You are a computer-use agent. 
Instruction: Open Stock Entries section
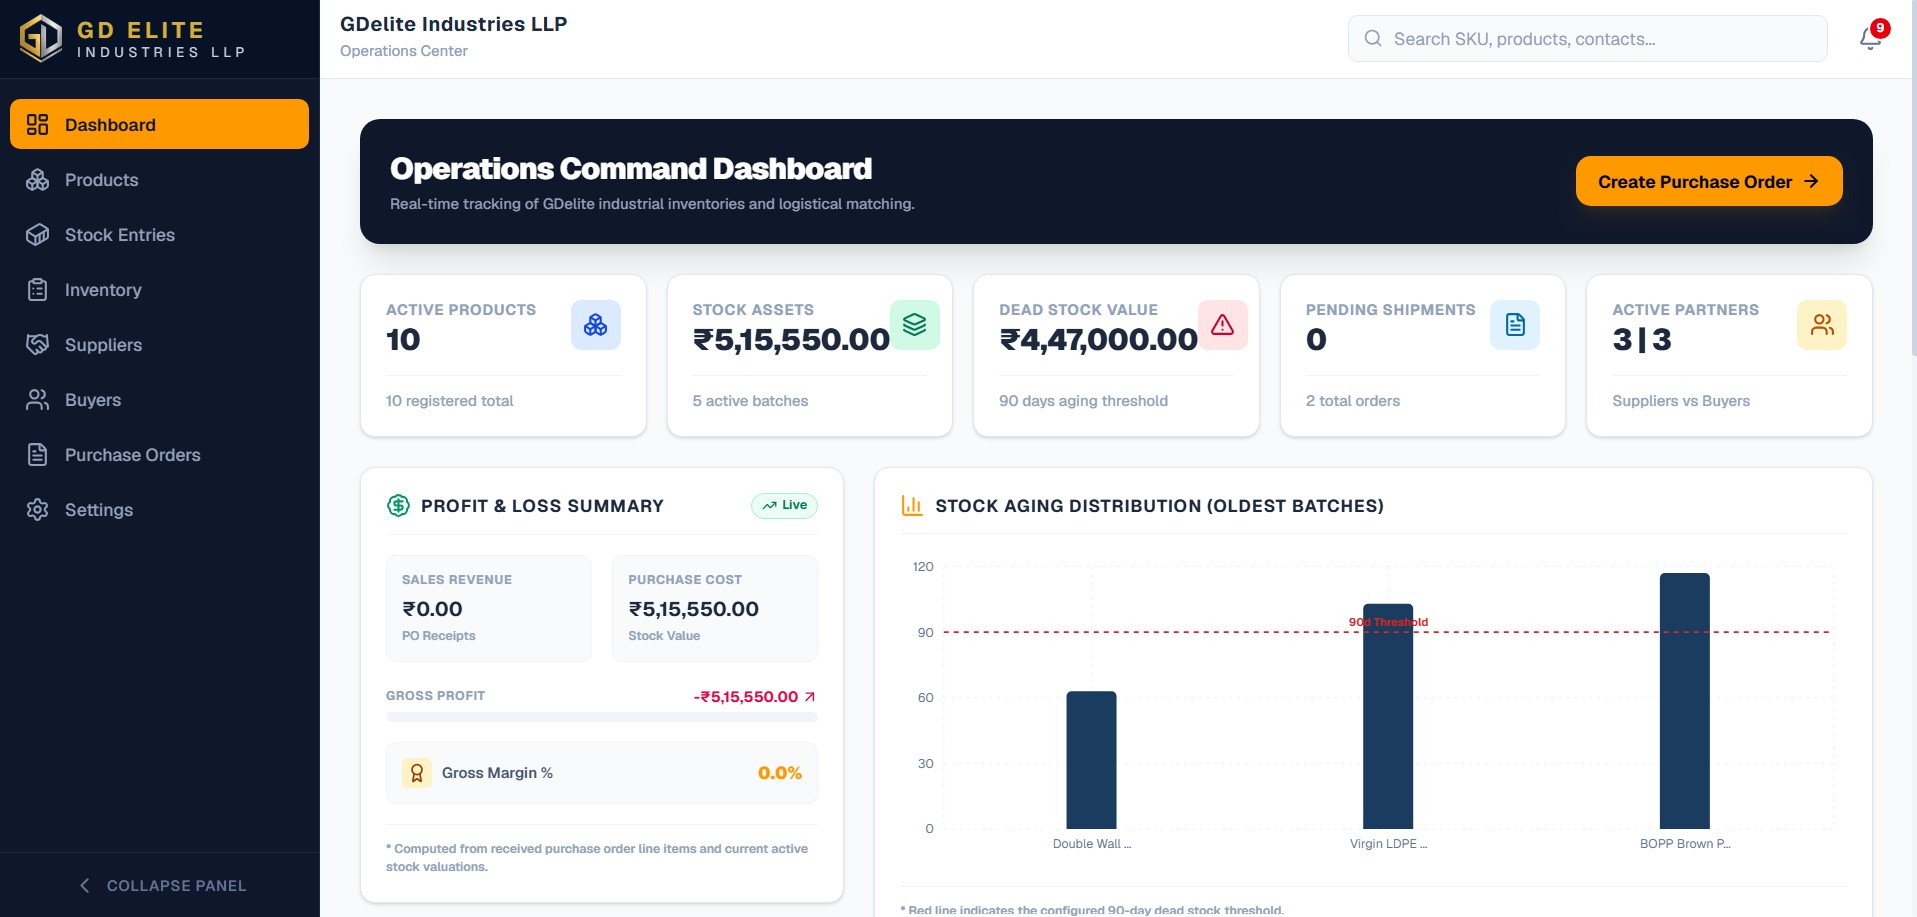(x=159, y=234)
